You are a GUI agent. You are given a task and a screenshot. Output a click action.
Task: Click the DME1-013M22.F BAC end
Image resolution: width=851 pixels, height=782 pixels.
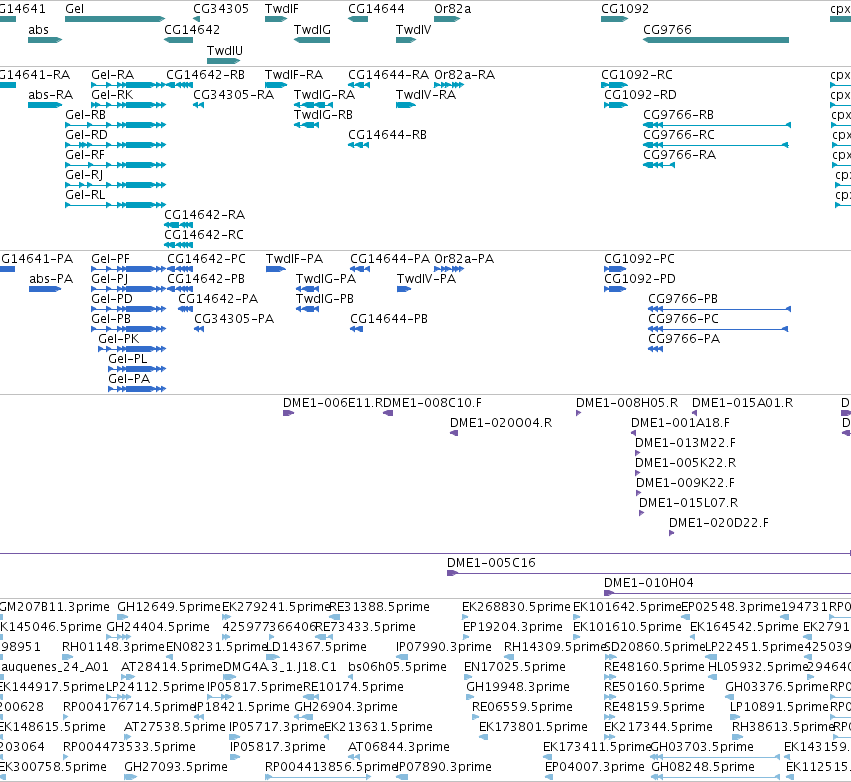pos(638,453)
